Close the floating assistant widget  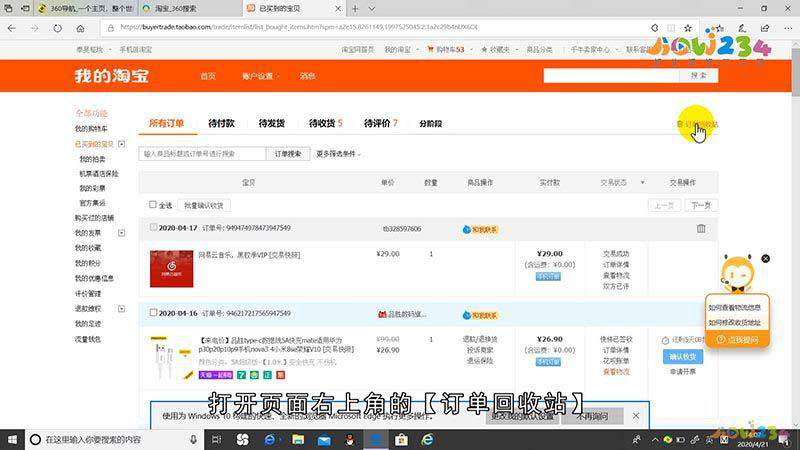point(765,259)
